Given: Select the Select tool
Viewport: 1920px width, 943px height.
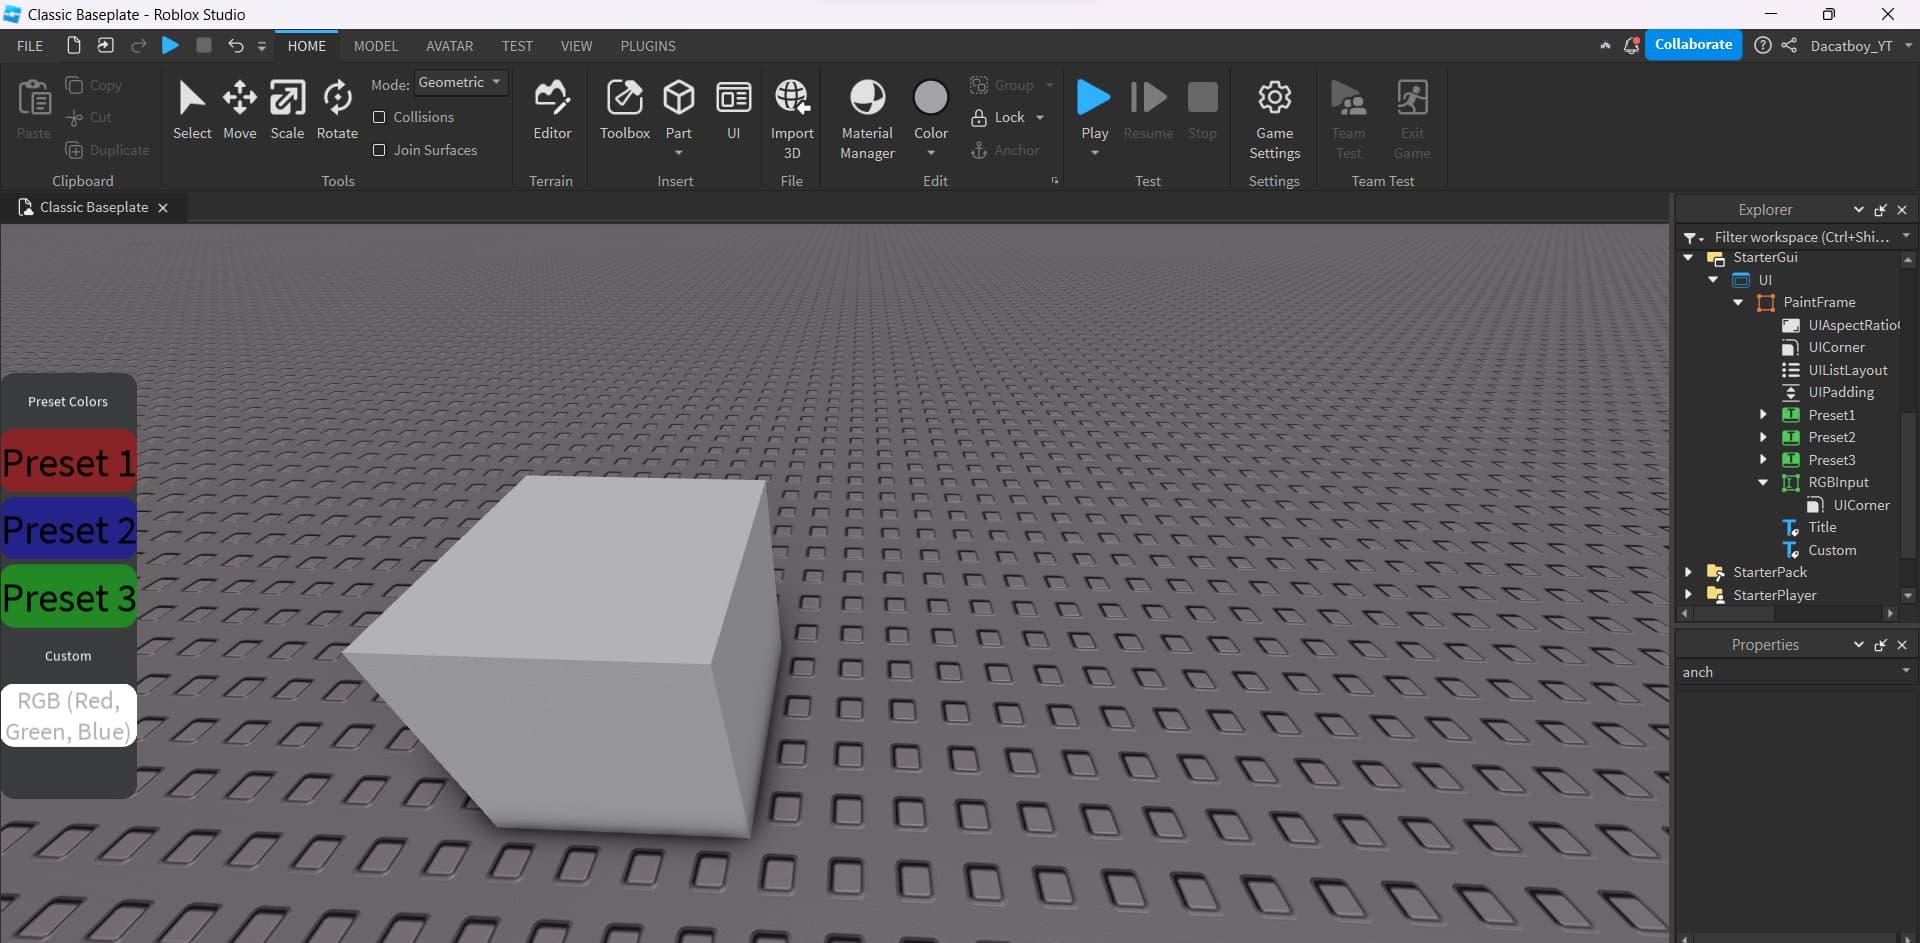Looking at the screenshot, I should [192, 110].
